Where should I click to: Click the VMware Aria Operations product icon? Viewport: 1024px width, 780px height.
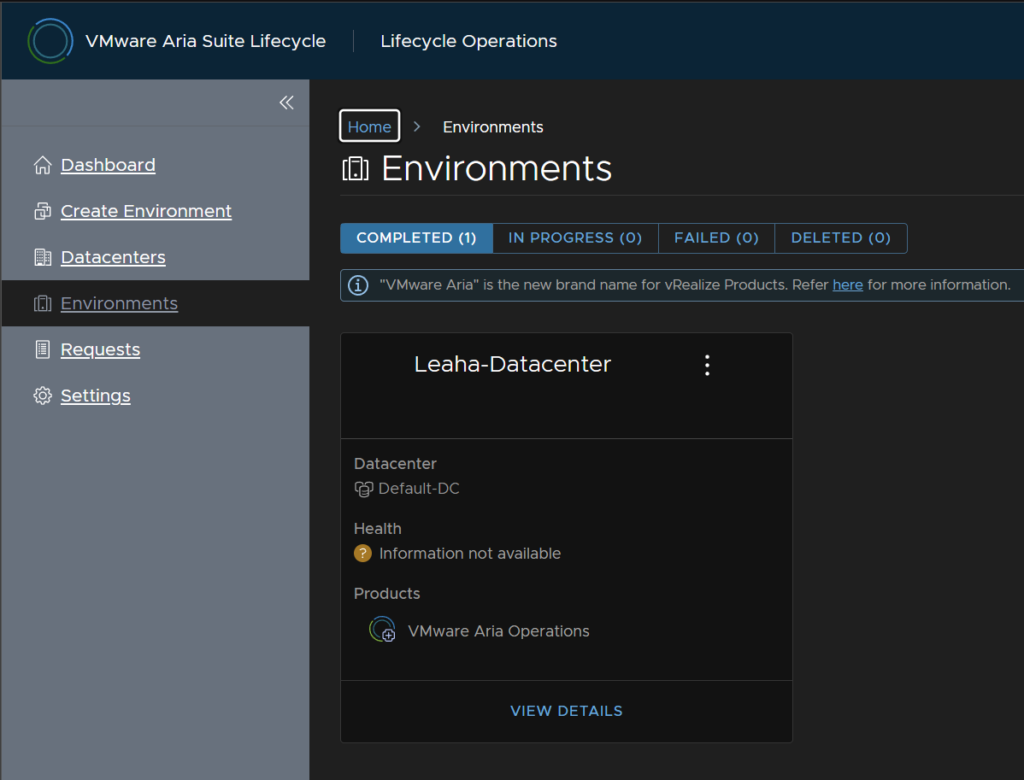[382, 630]
